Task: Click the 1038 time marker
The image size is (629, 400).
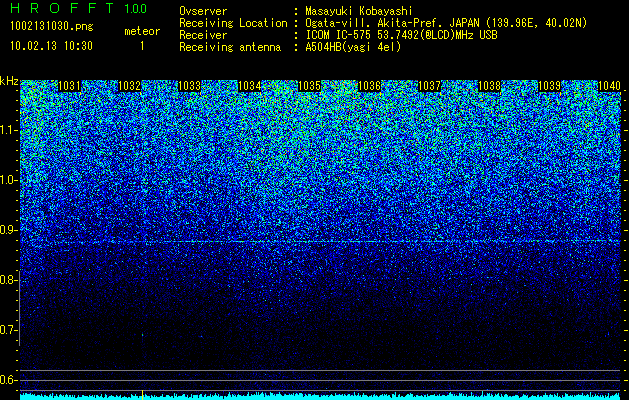Action: pyautogui.click(x=490, y=86)
